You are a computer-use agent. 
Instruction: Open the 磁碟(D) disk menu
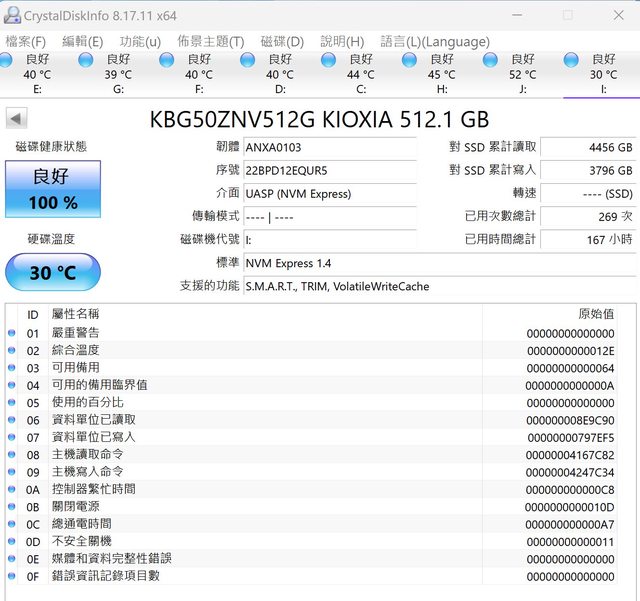tap(282, 41)
